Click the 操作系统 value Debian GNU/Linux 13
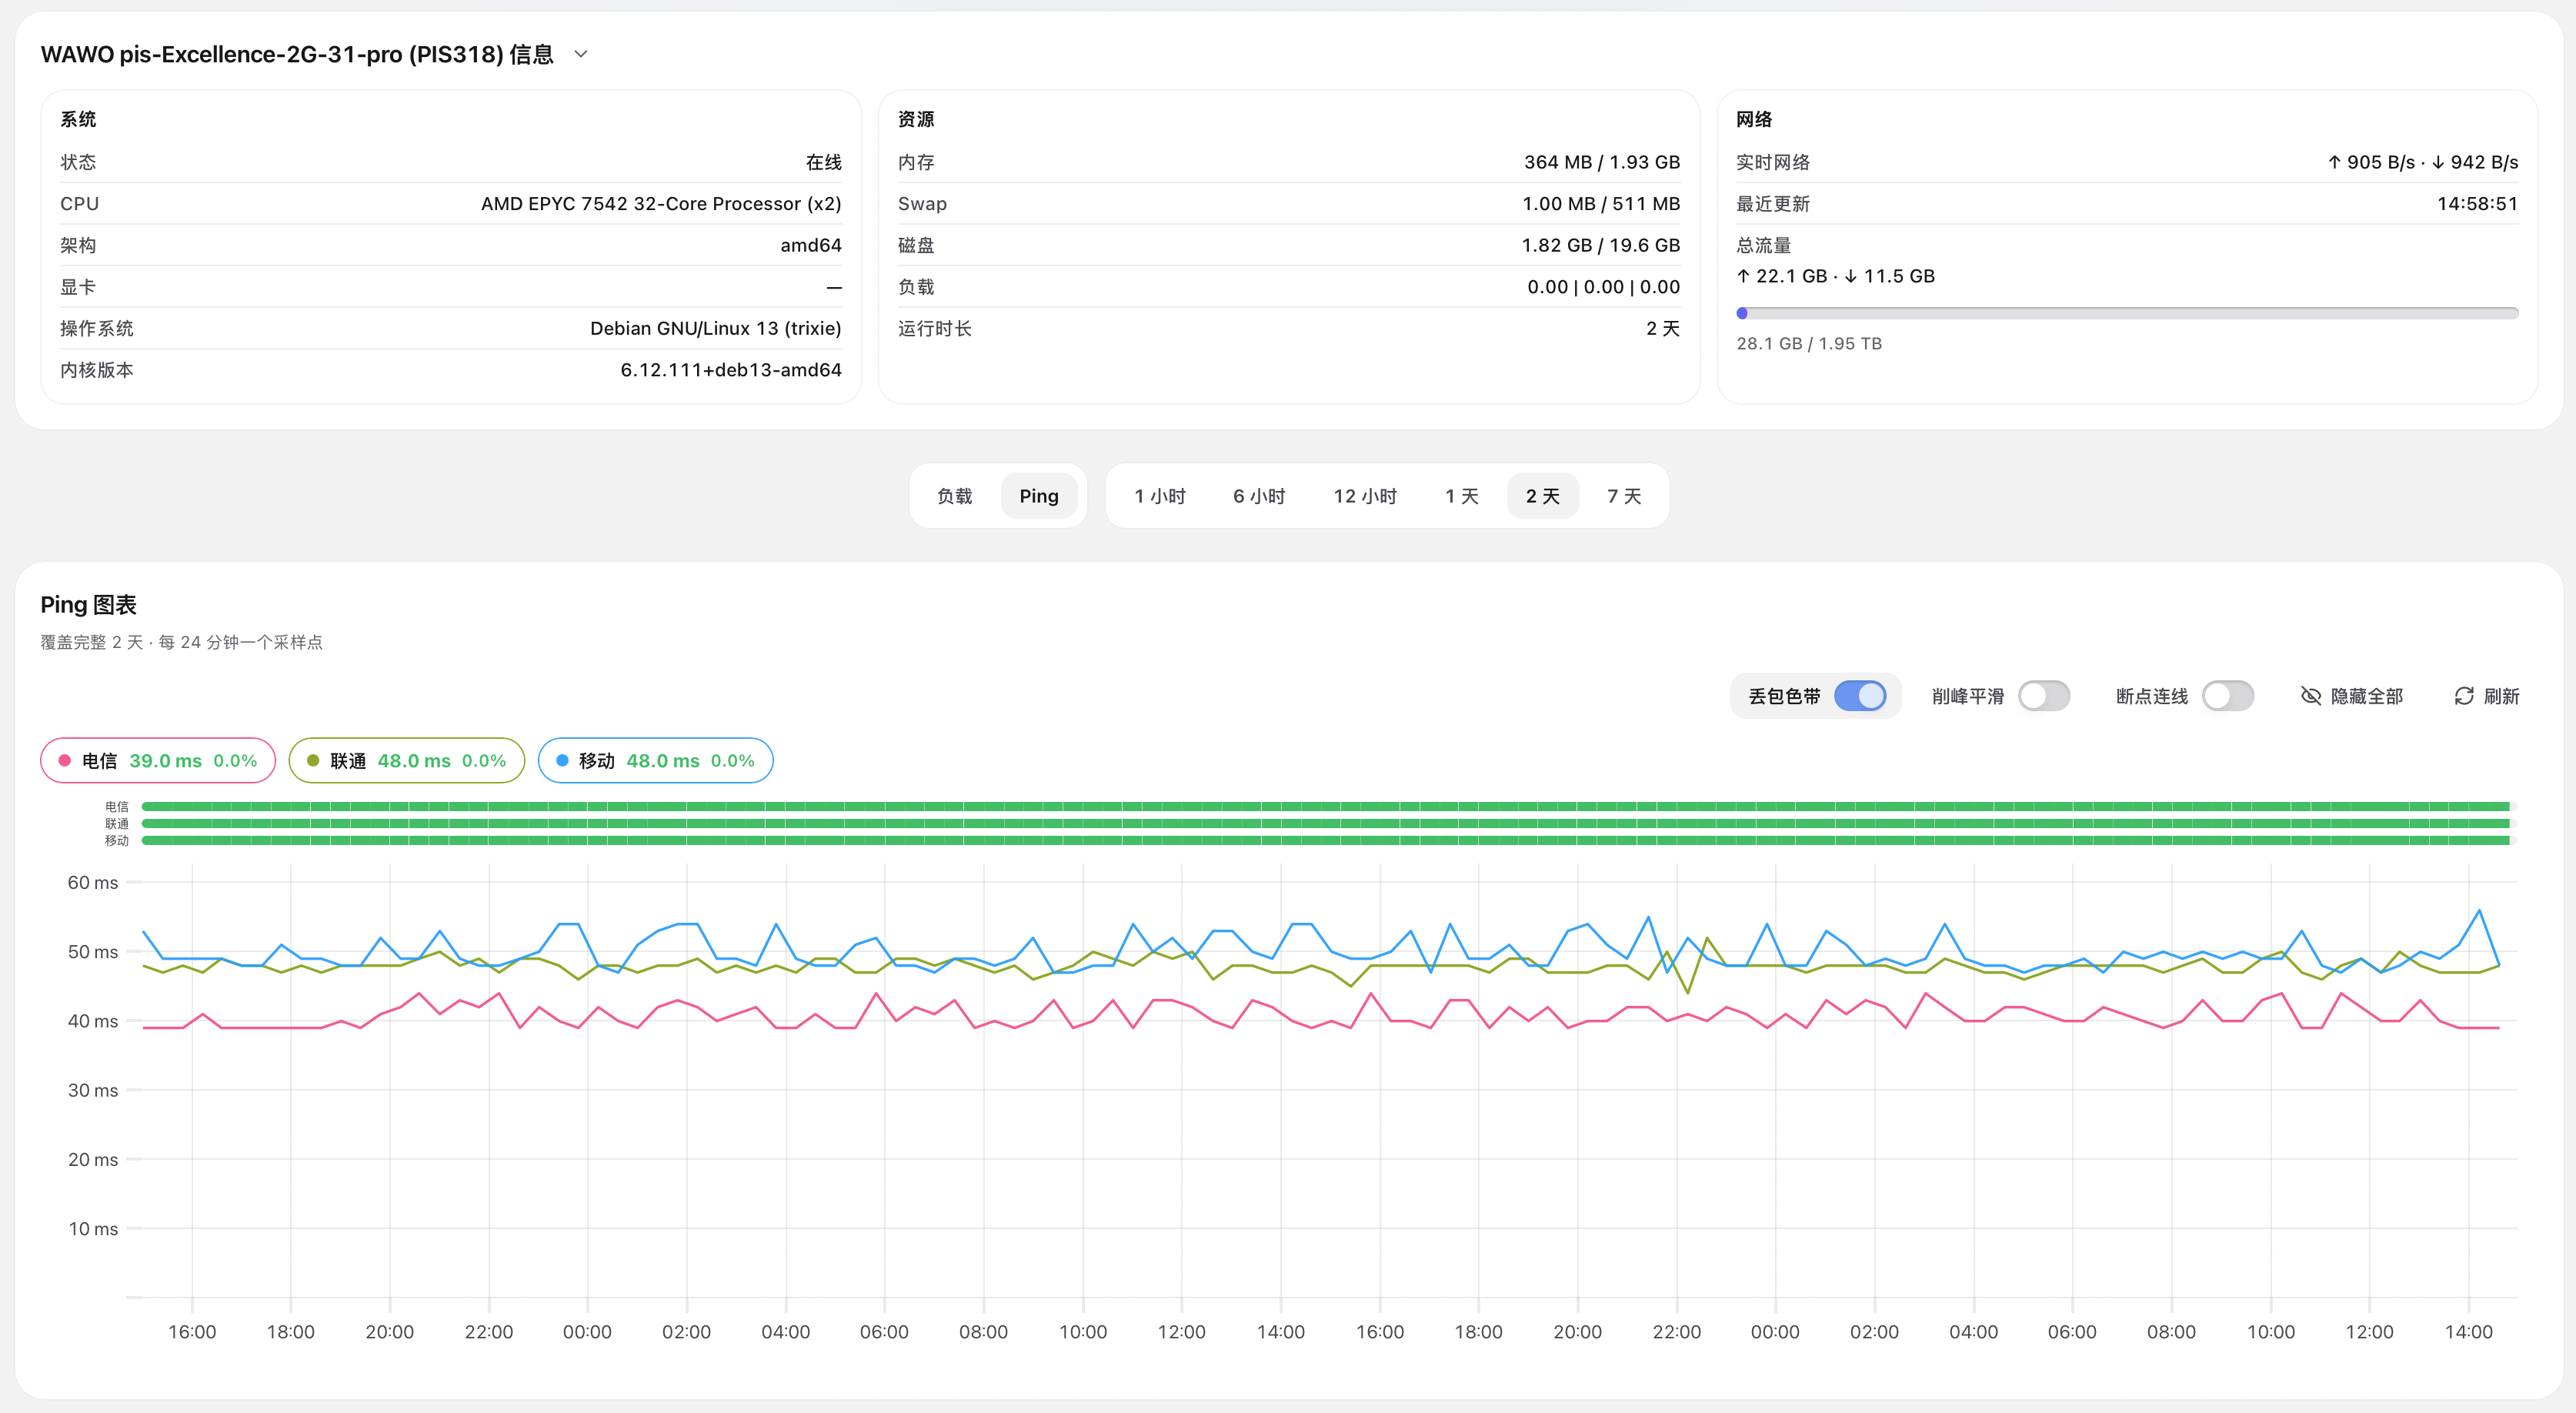Screen dimensions: 2576x1413 click(x=716, y=328)
